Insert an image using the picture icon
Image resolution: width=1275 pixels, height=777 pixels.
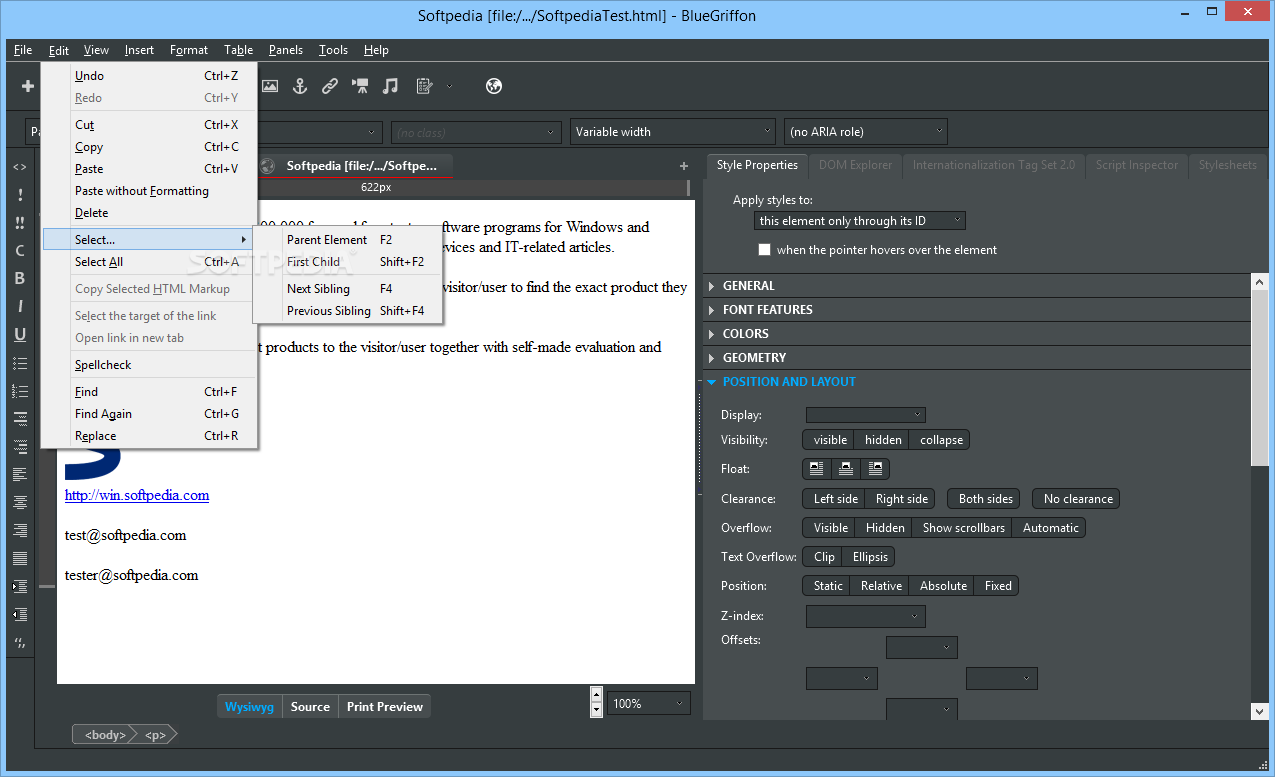pos(269,87)
